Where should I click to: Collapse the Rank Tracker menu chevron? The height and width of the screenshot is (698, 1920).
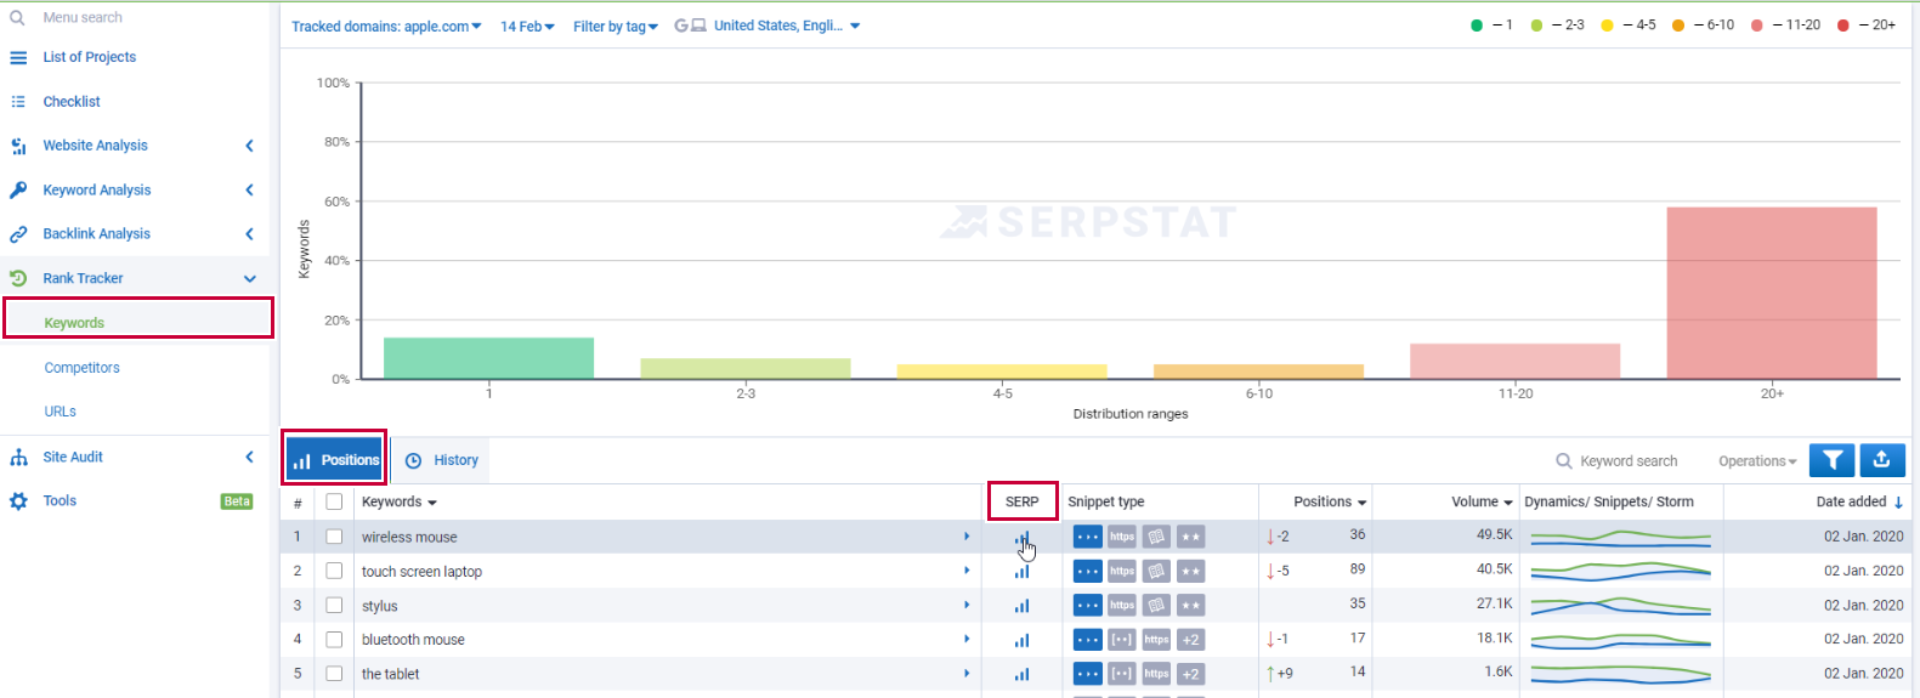tap(249, 279)
